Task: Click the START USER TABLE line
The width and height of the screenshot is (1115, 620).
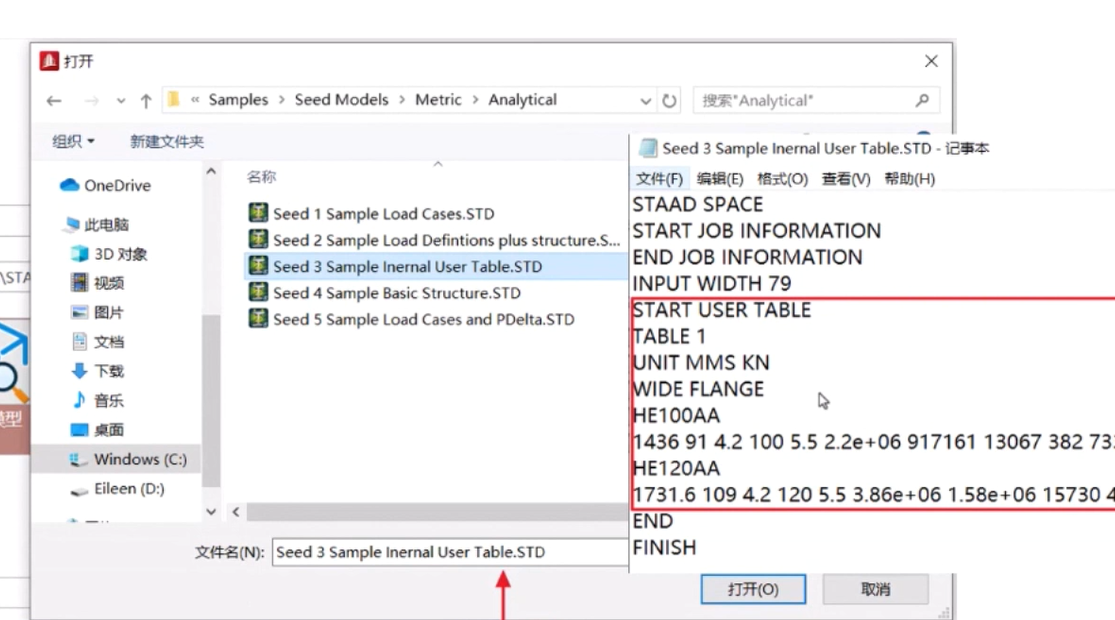Action: (722, 310)
